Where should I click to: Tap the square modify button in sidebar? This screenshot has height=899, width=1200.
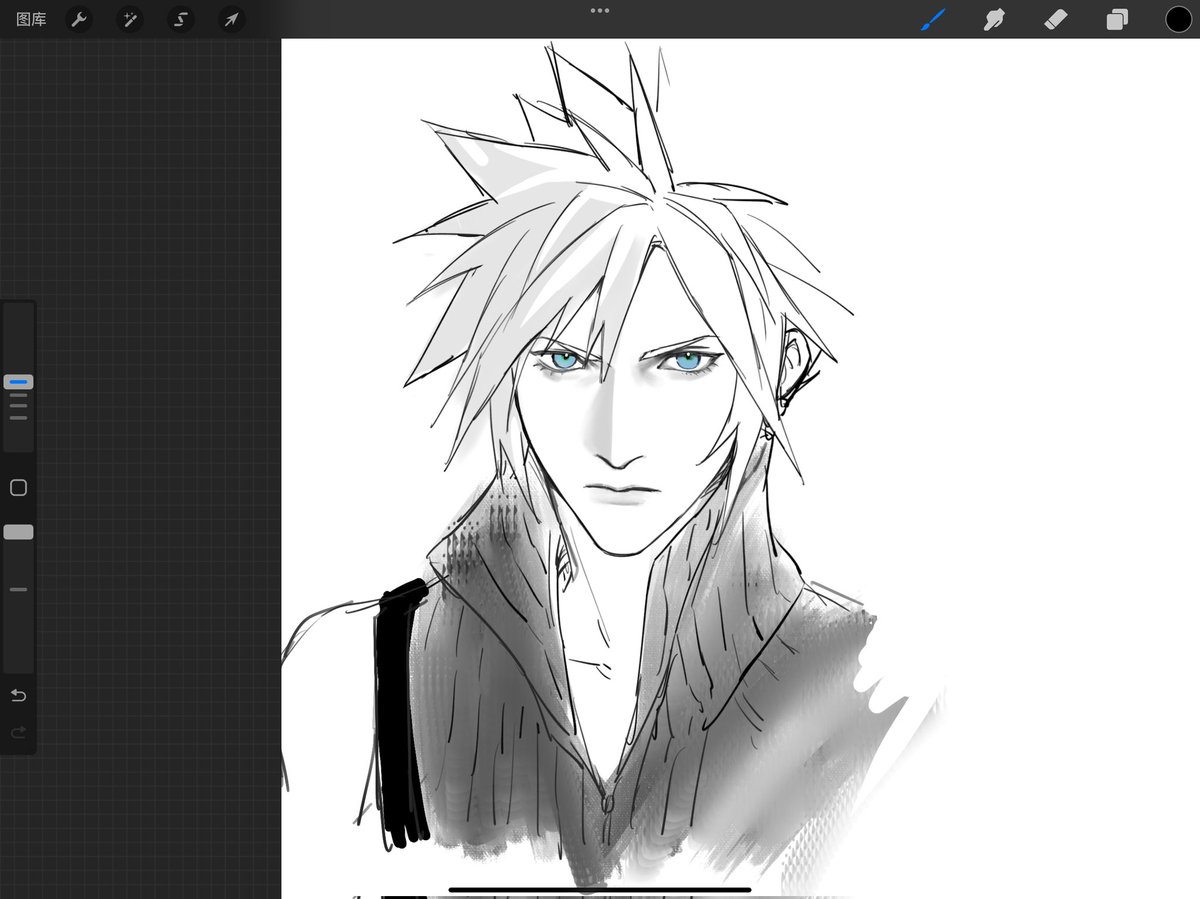coord(18,488)
